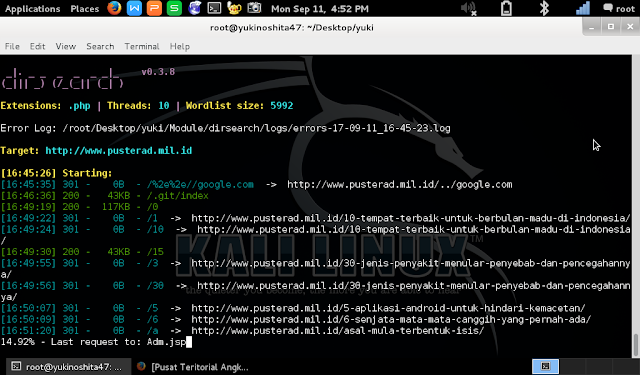
Task: Click the [16:49:30] 200 43KB /15 line
Action: coord(82,252)
